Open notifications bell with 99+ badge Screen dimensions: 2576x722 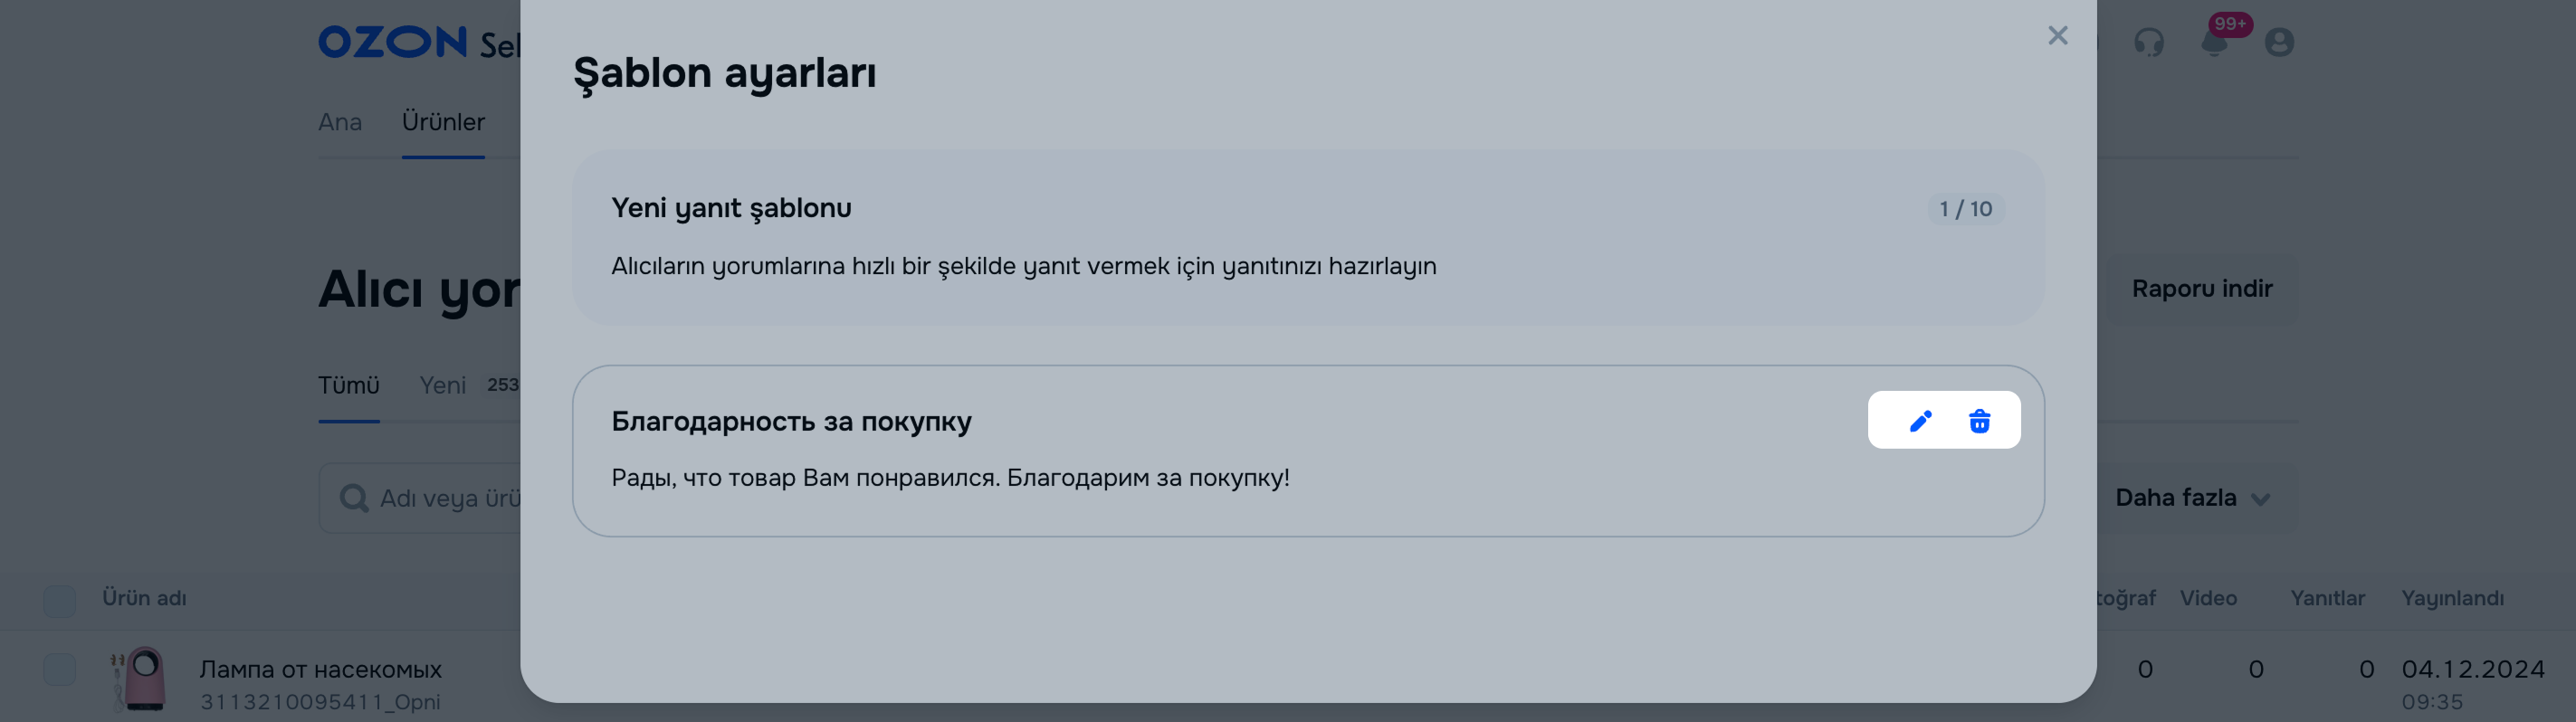pyautogui.click(x=2214, y=42)
